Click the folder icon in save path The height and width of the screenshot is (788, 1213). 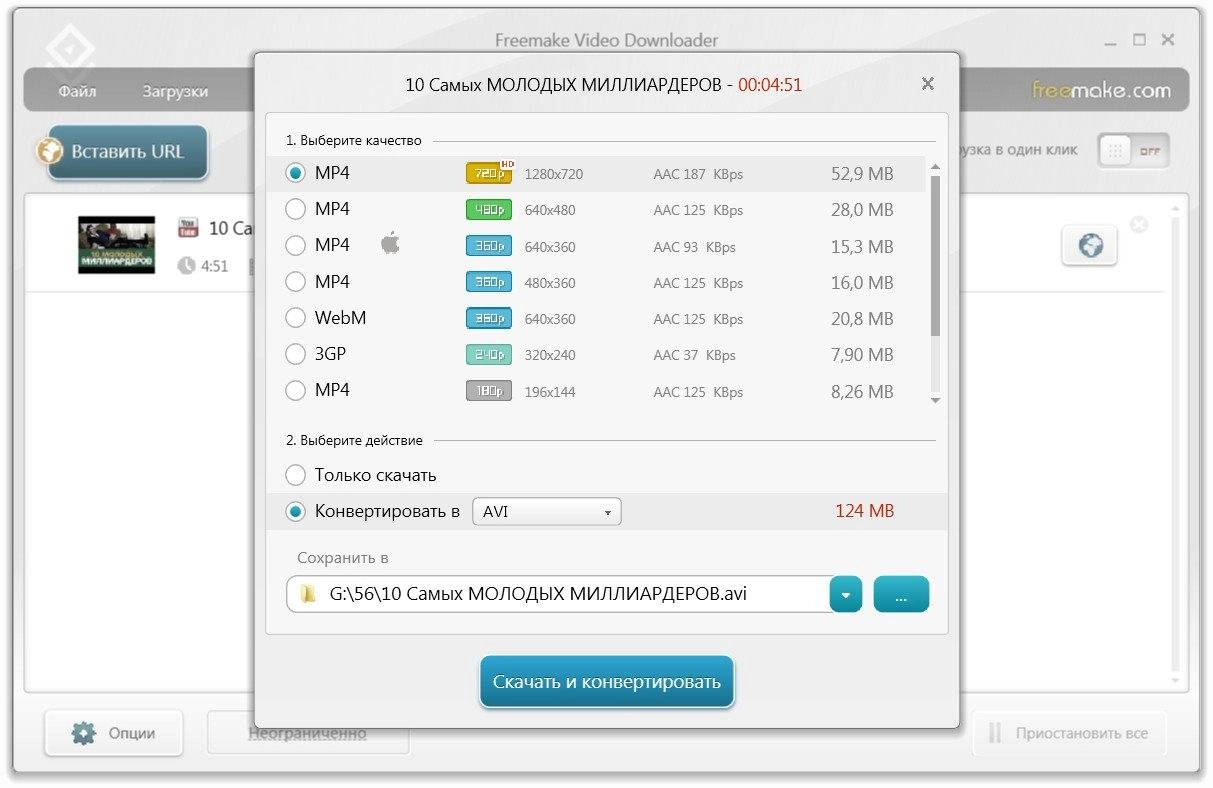308,594
